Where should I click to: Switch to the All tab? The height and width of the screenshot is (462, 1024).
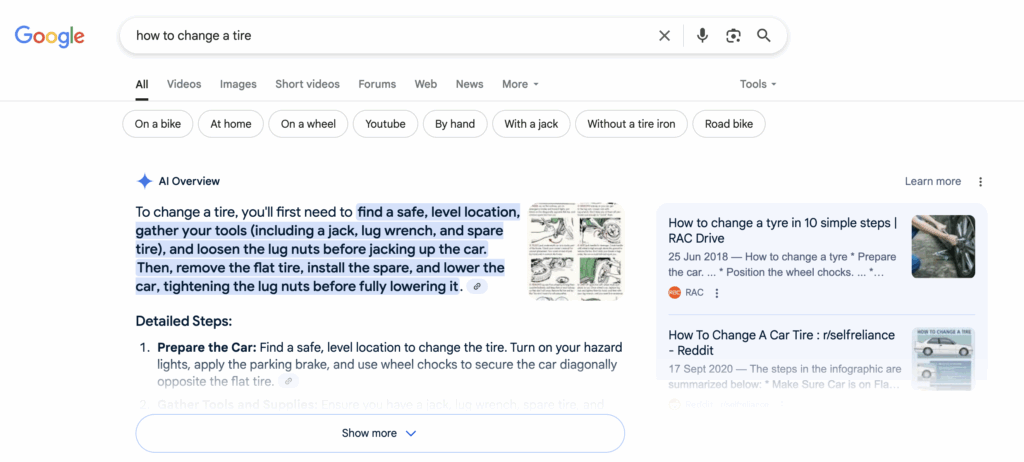pos(142,84)
